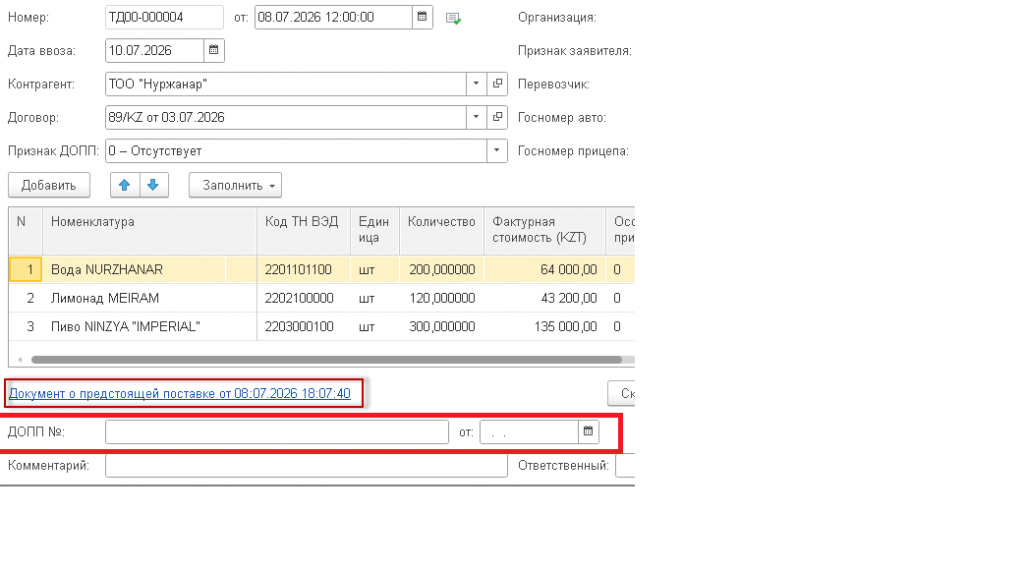Screen dimensions: 1024x571
Task: Click the ДОПП date input field
Action: click(529, 432)
